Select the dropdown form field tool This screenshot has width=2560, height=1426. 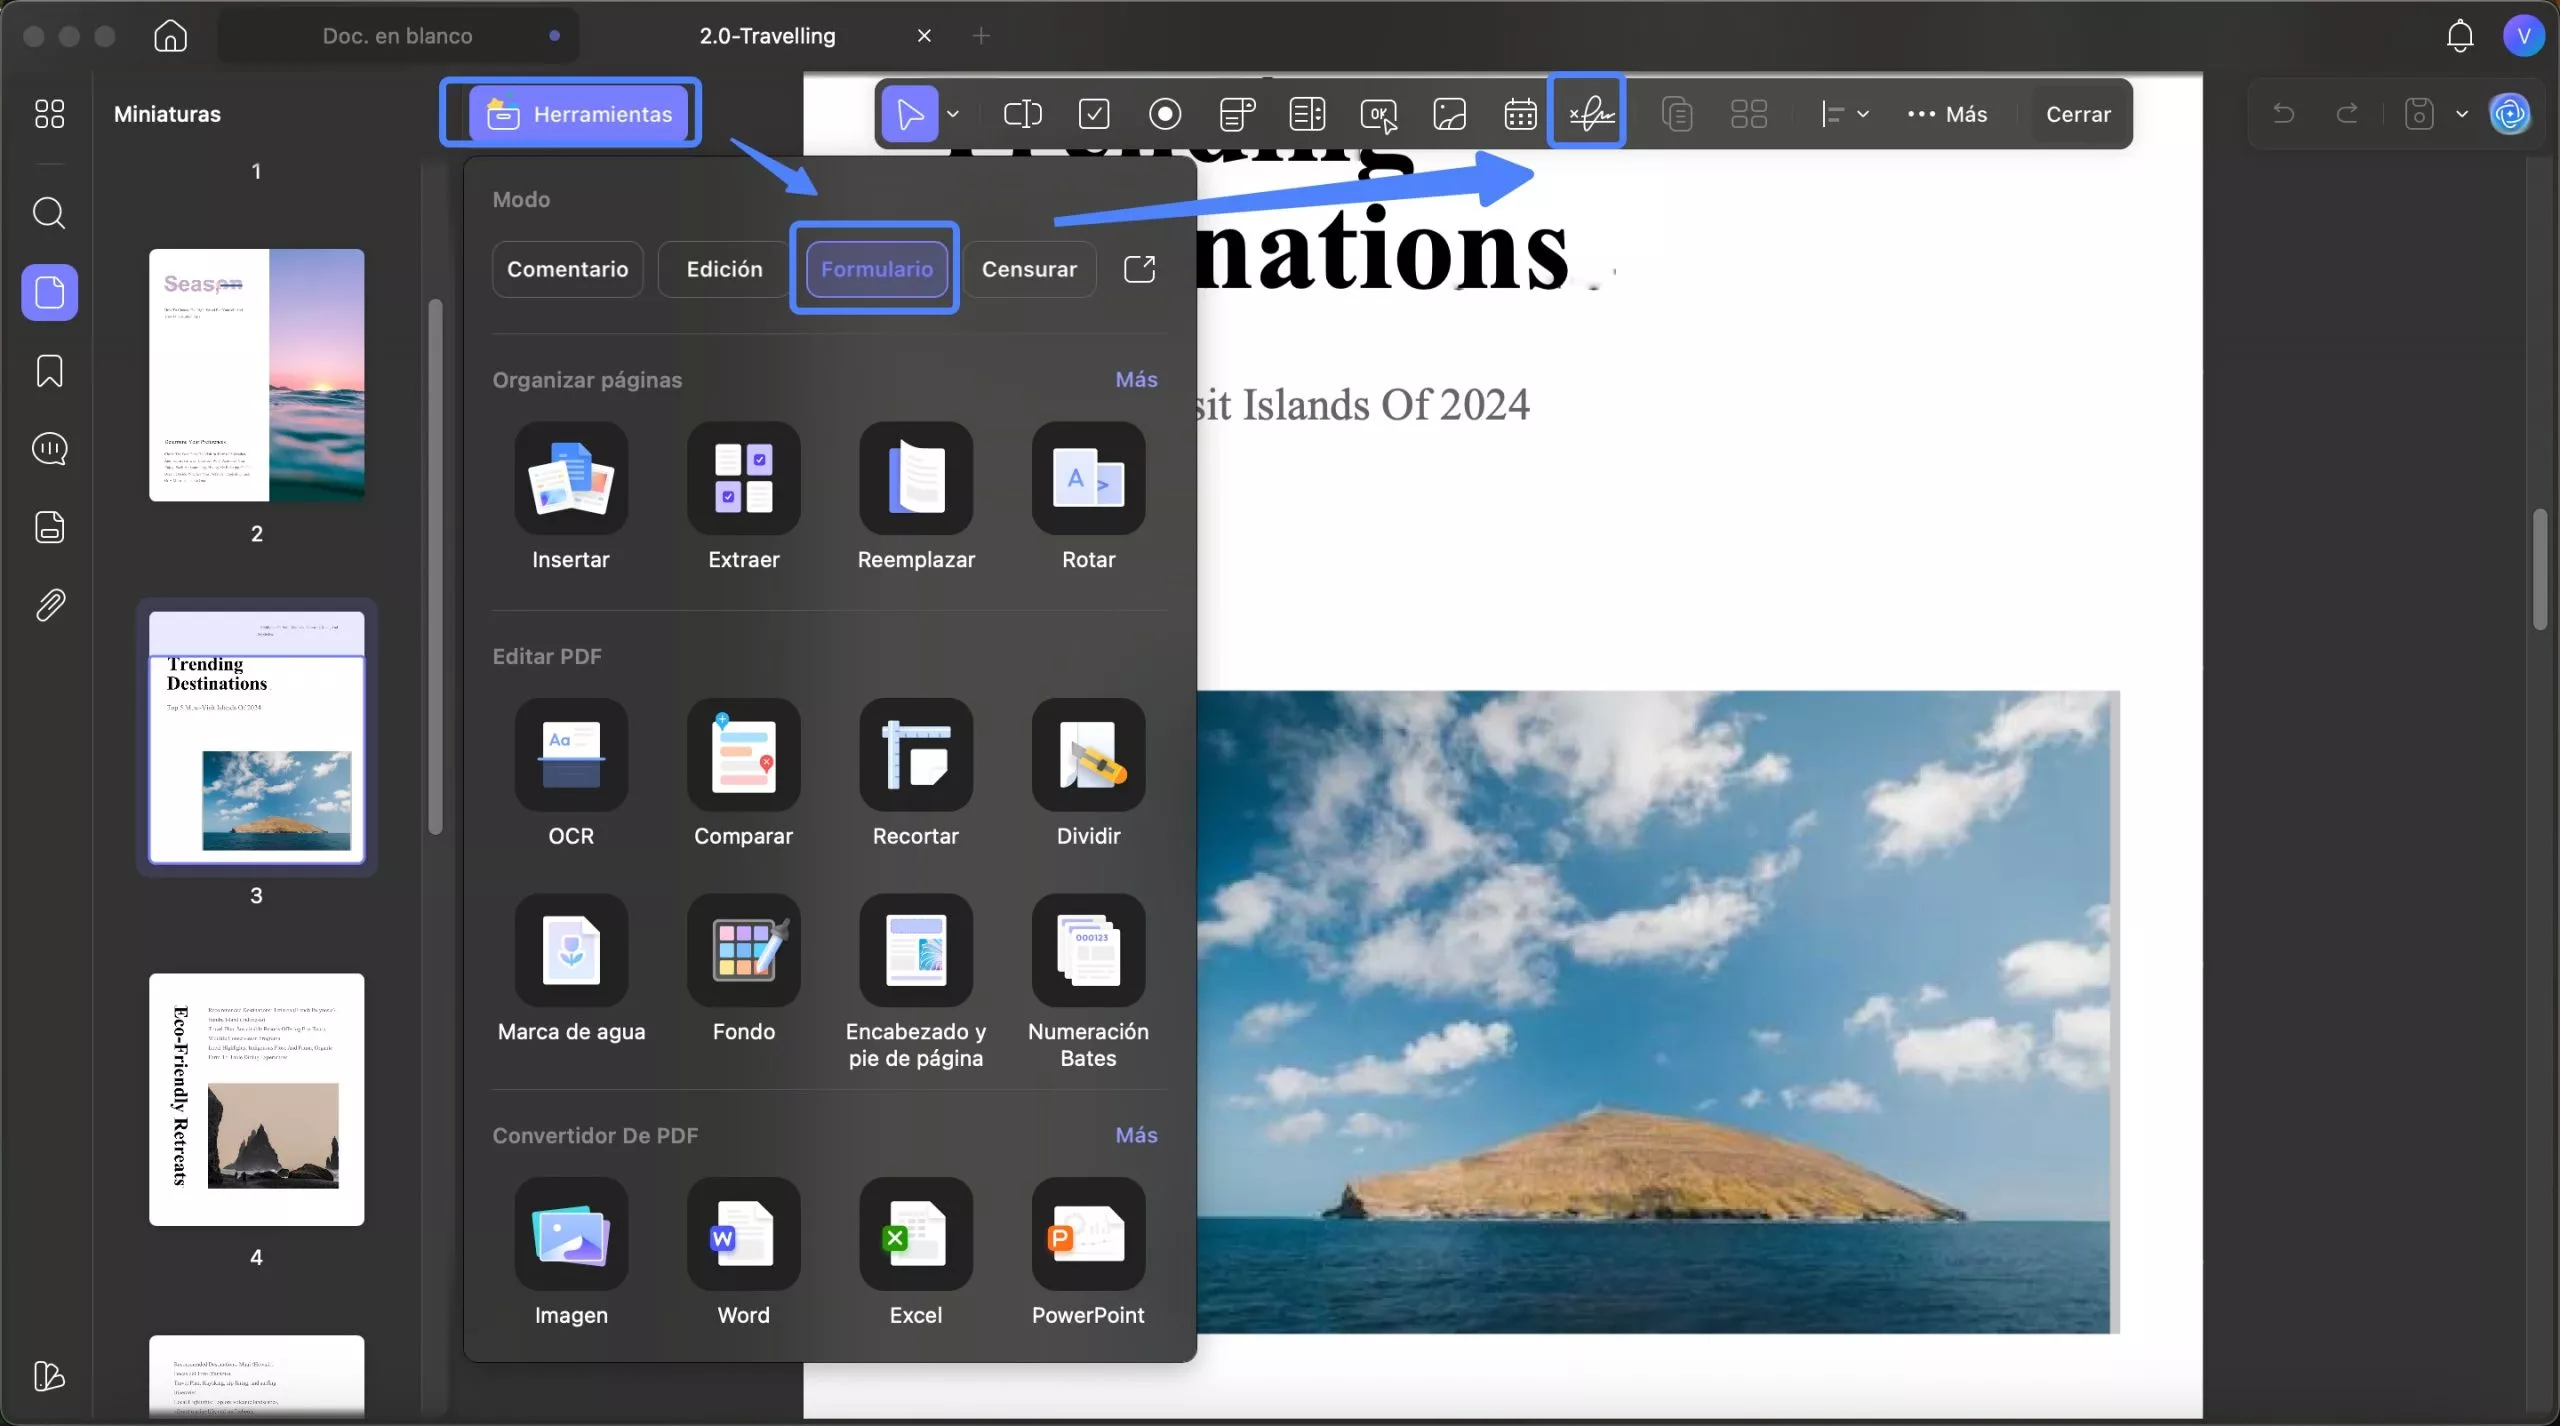[x=1237, y=114]
